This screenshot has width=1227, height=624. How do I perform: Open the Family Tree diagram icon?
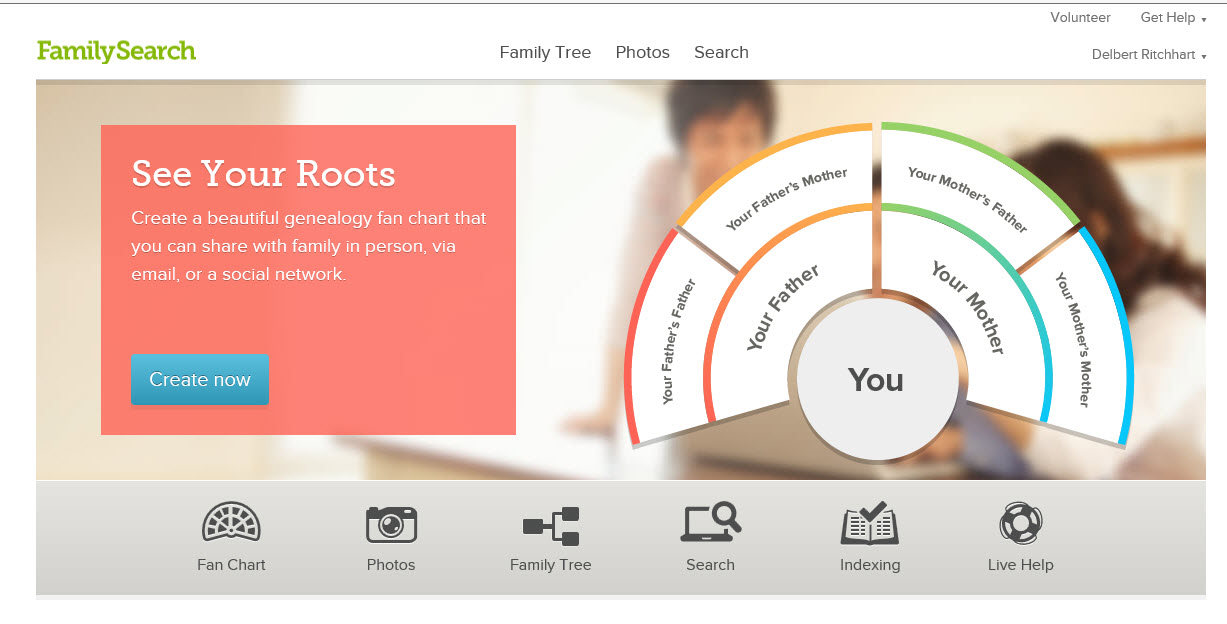tap(551, 526)
